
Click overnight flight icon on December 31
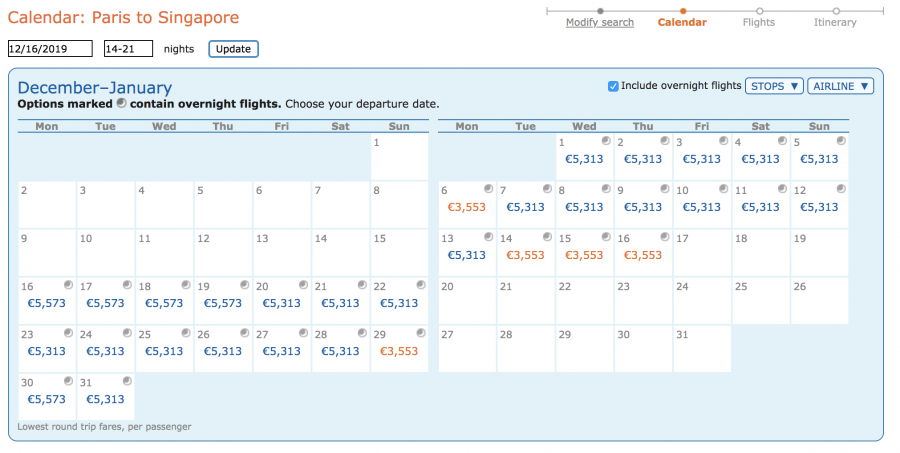coord(126,381)
